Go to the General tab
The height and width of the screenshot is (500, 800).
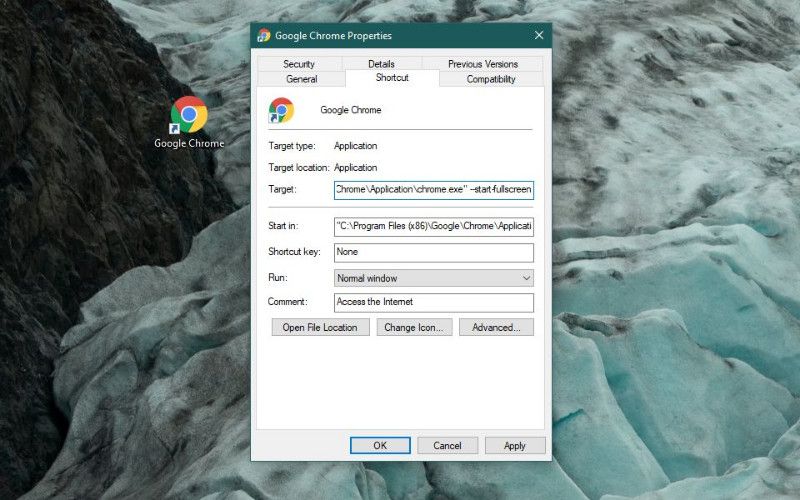301,79
